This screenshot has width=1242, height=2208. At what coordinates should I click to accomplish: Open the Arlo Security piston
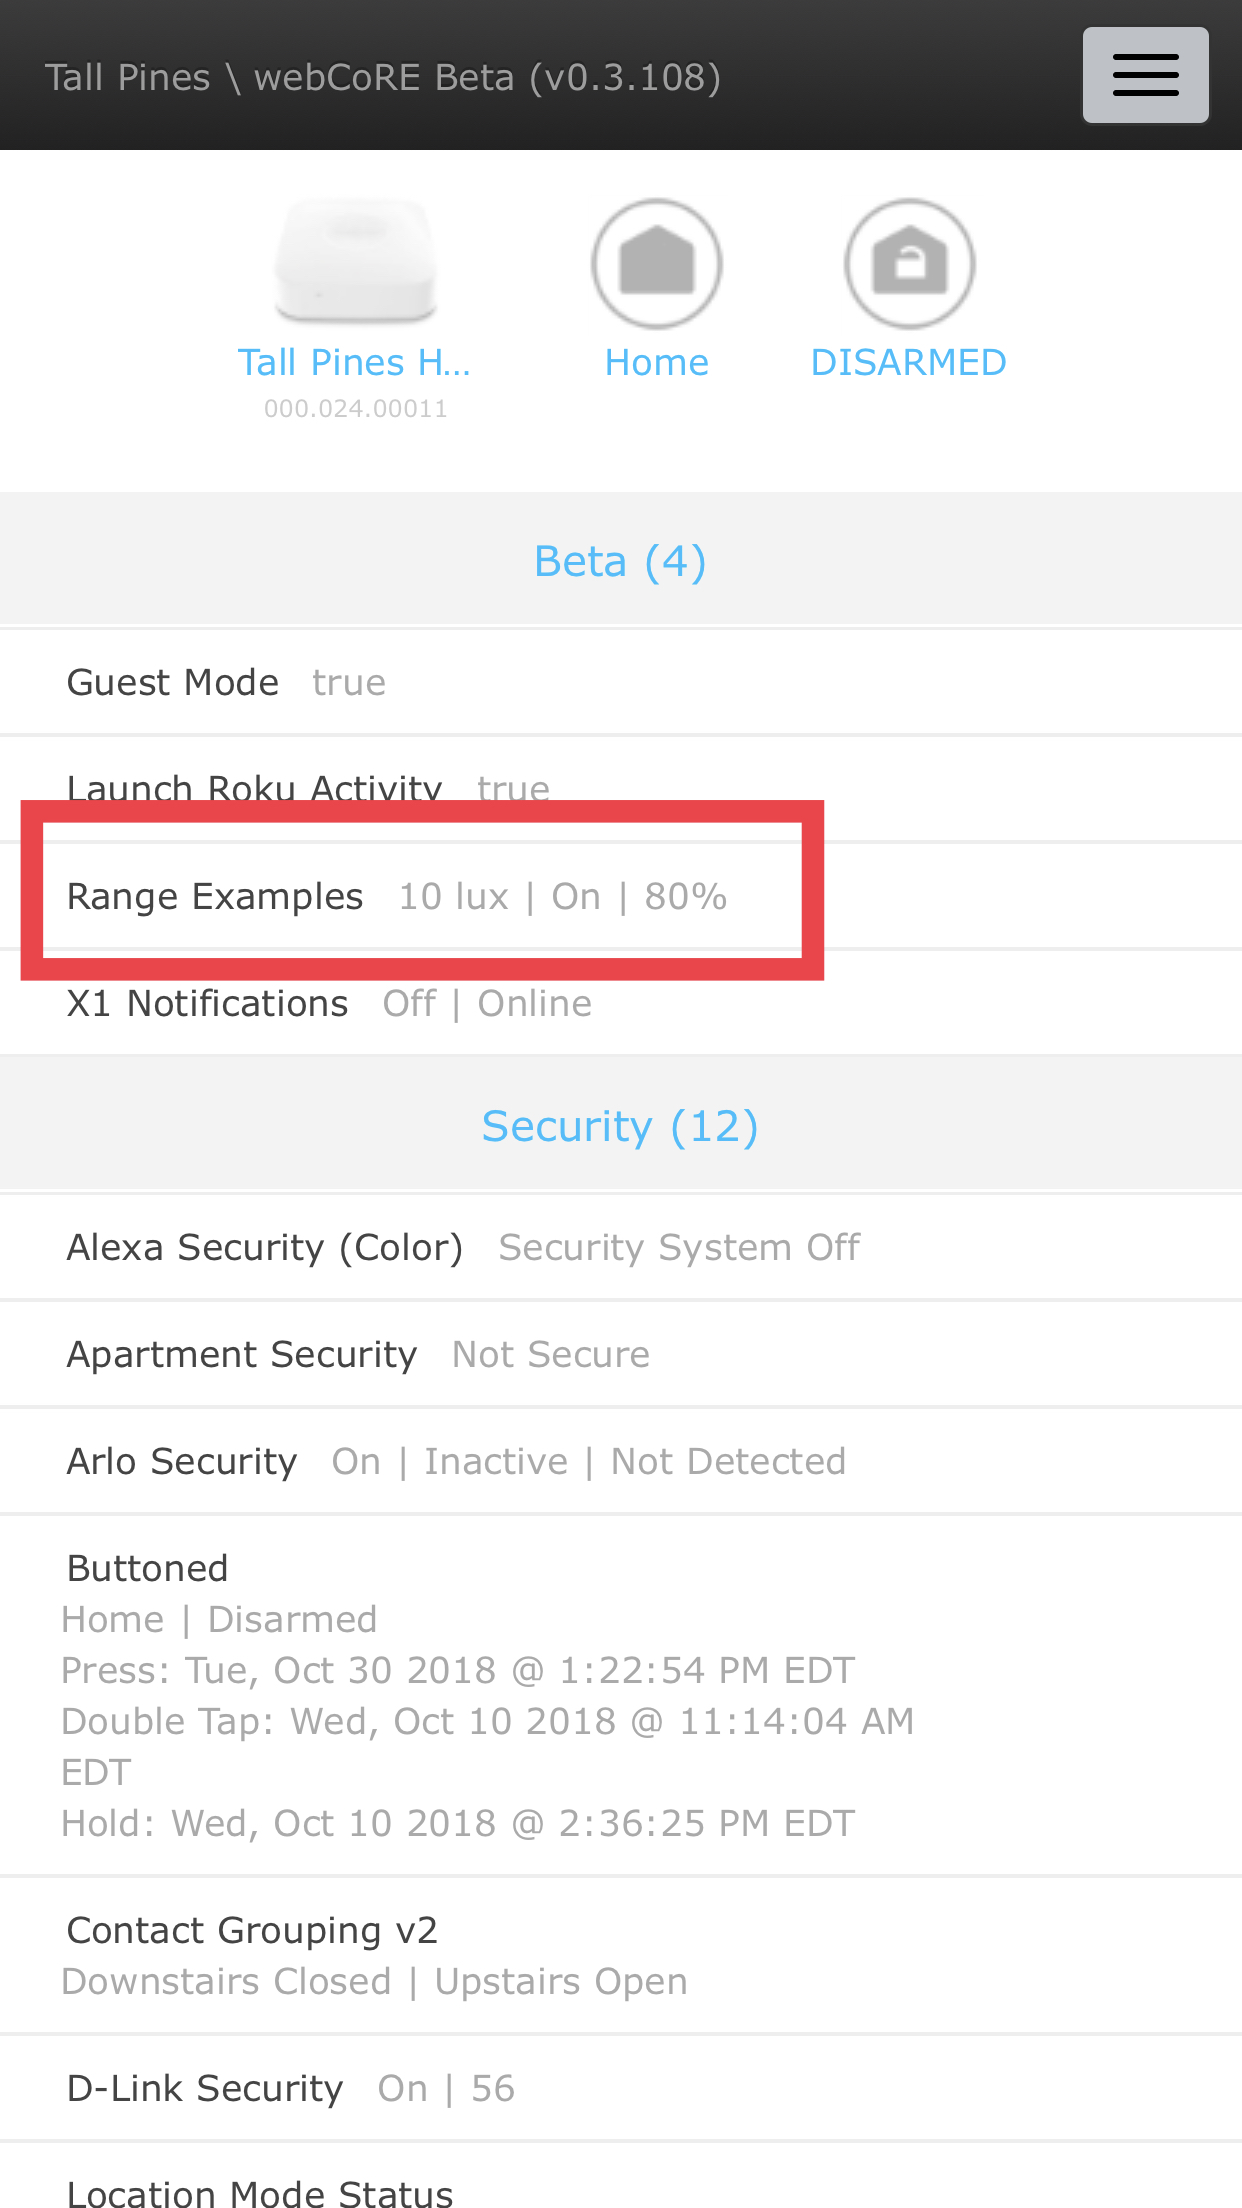pyautogui.click(x=621, y=1461)
